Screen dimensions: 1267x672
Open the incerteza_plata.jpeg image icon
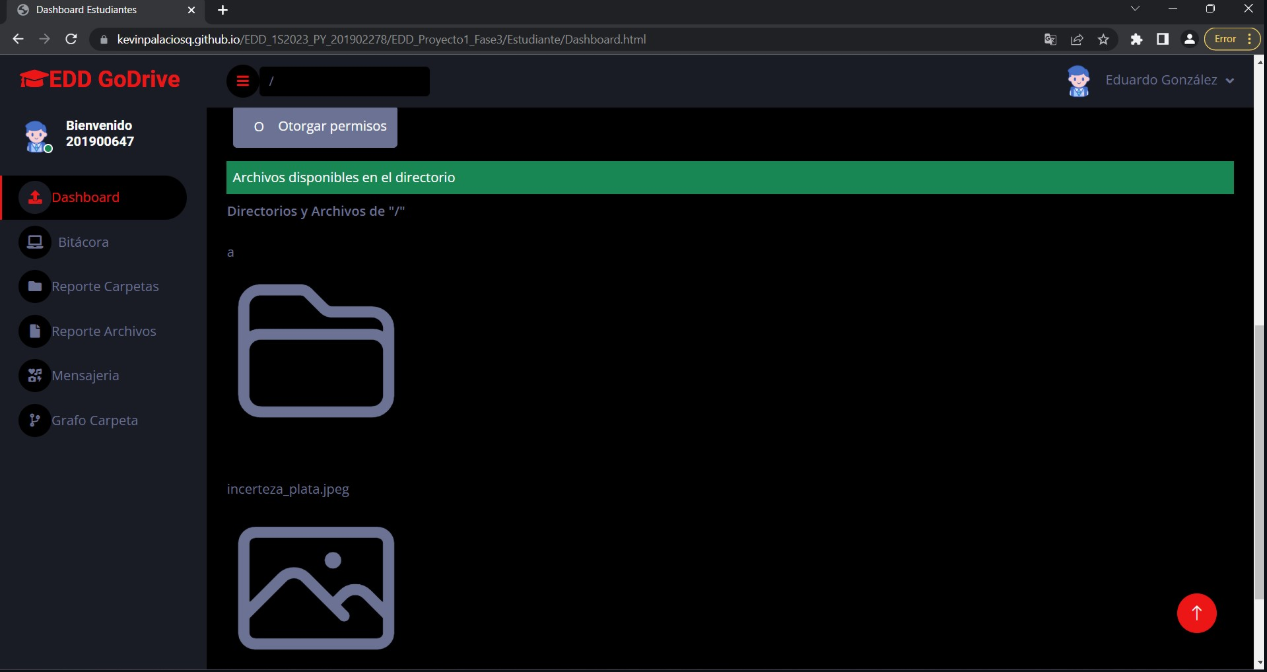tap(316, 588)
